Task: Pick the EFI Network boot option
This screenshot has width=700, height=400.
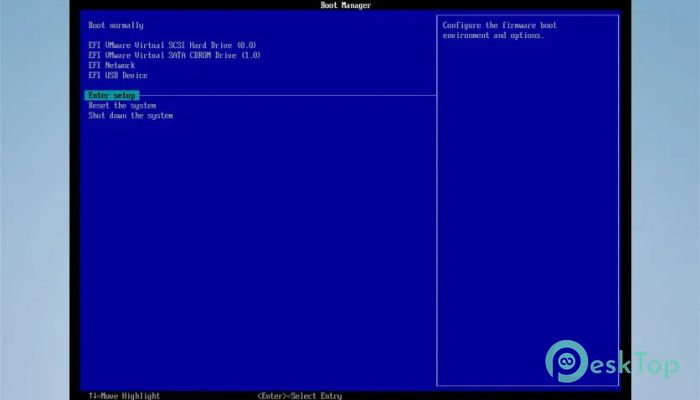Action: [x=112, y=65]
